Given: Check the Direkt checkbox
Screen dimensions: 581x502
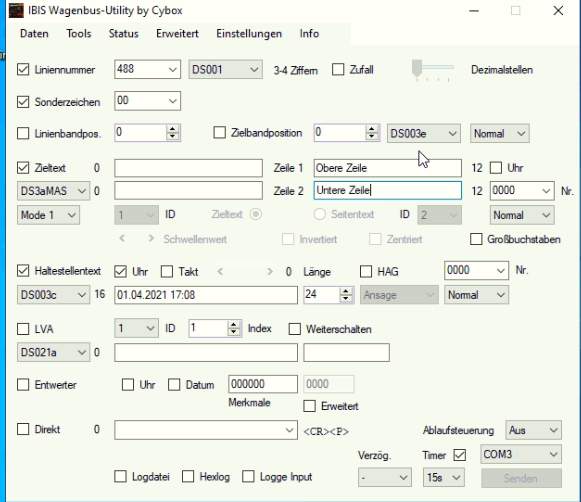Looking at the screenshot, I should tap(23, 429).
